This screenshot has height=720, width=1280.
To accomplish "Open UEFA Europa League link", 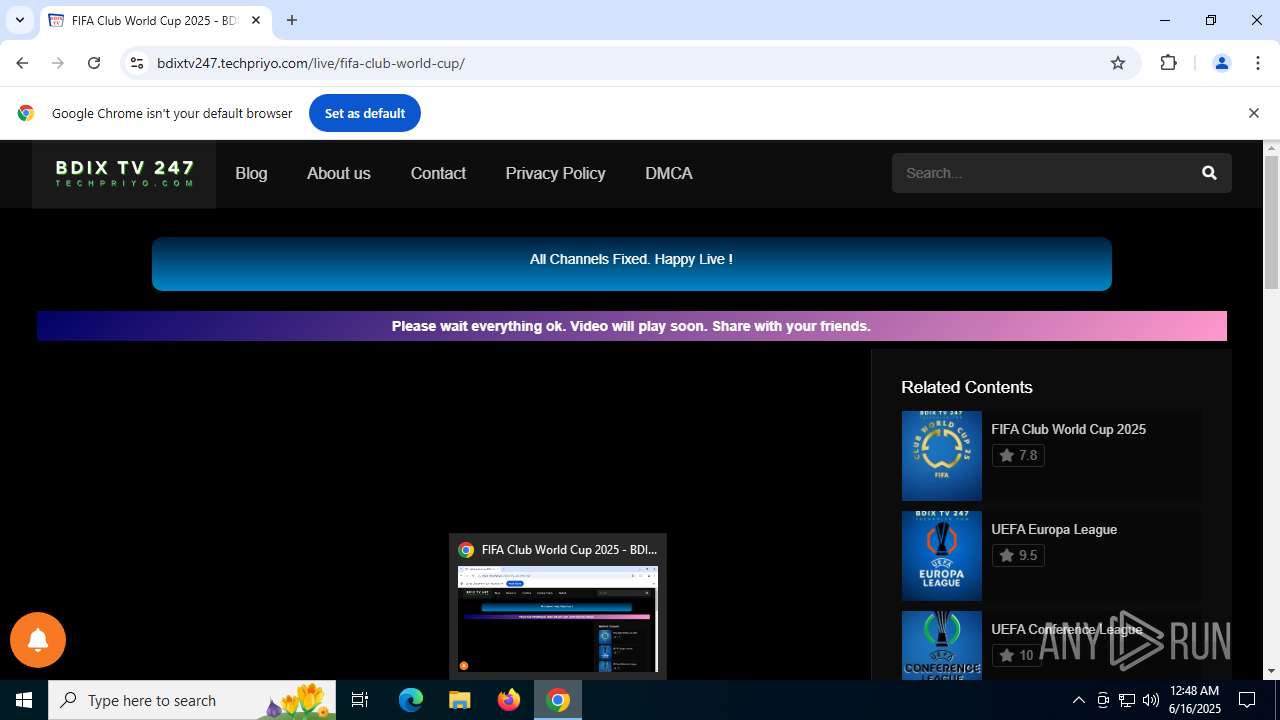I will click(1054, 529).
